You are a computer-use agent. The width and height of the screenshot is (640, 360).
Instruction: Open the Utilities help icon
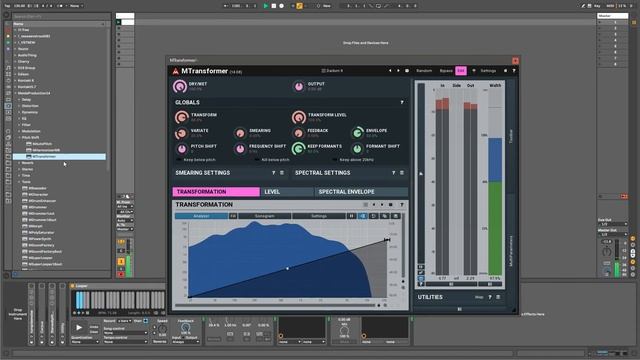(490, 297)
